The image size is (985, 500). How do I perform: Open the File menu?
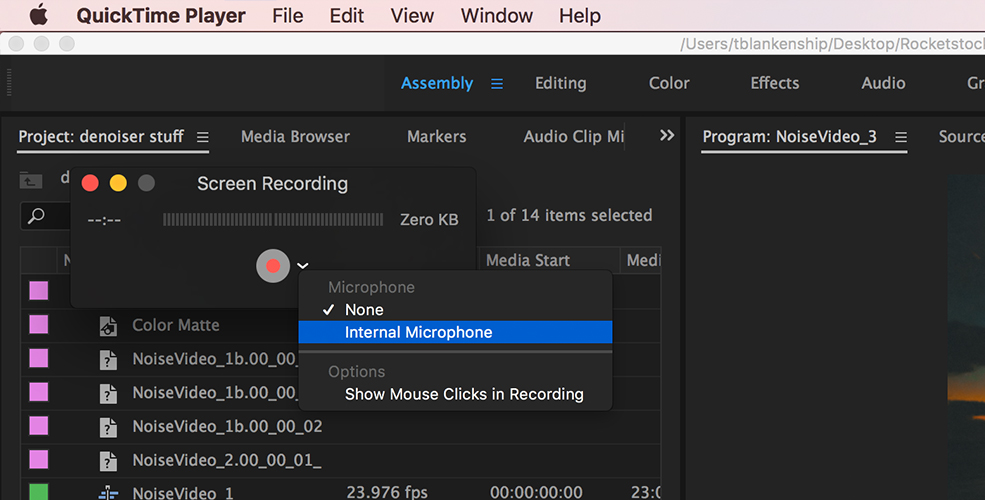click(288, 15)
